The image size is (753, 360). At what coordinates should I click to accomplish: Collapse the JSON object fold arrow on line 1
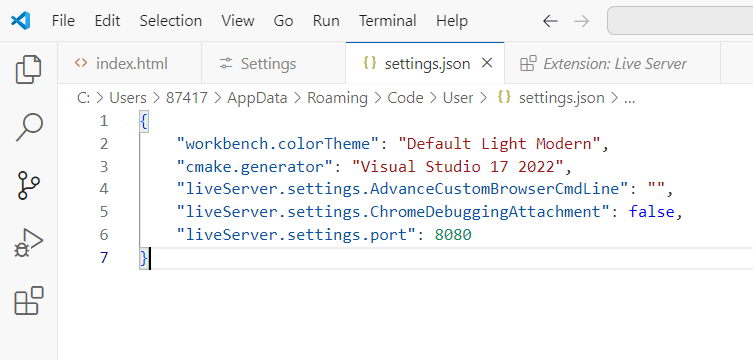[x=126, y=121]
